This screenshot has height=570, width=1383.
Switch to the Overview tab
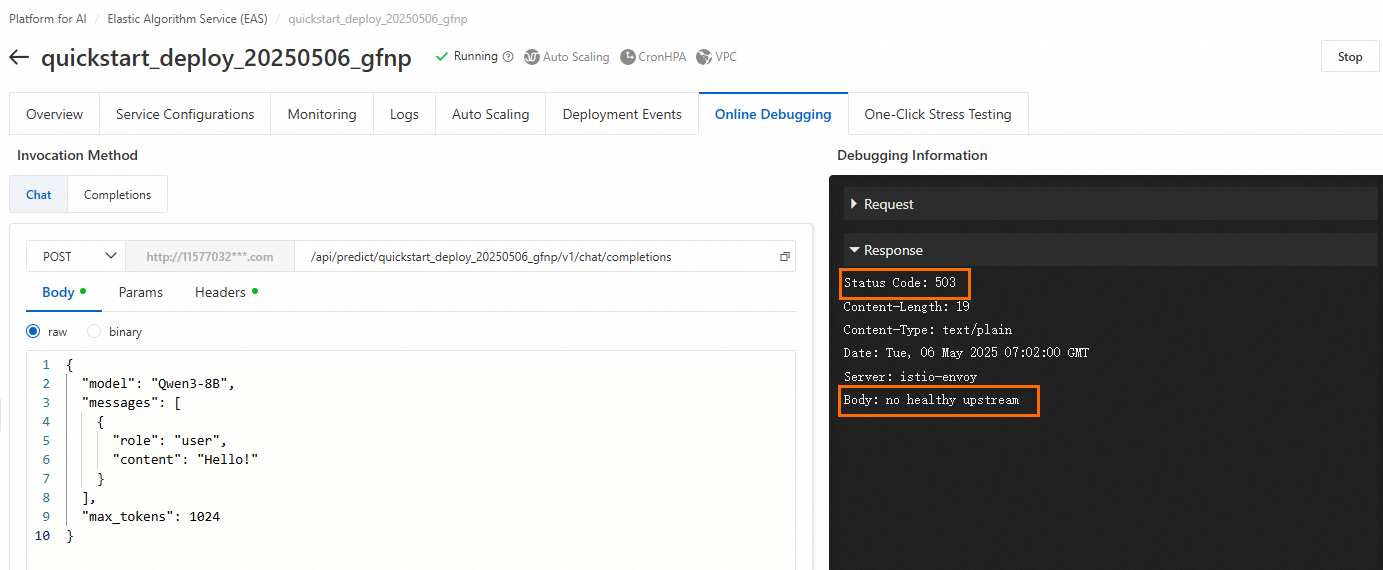point(54,114)
